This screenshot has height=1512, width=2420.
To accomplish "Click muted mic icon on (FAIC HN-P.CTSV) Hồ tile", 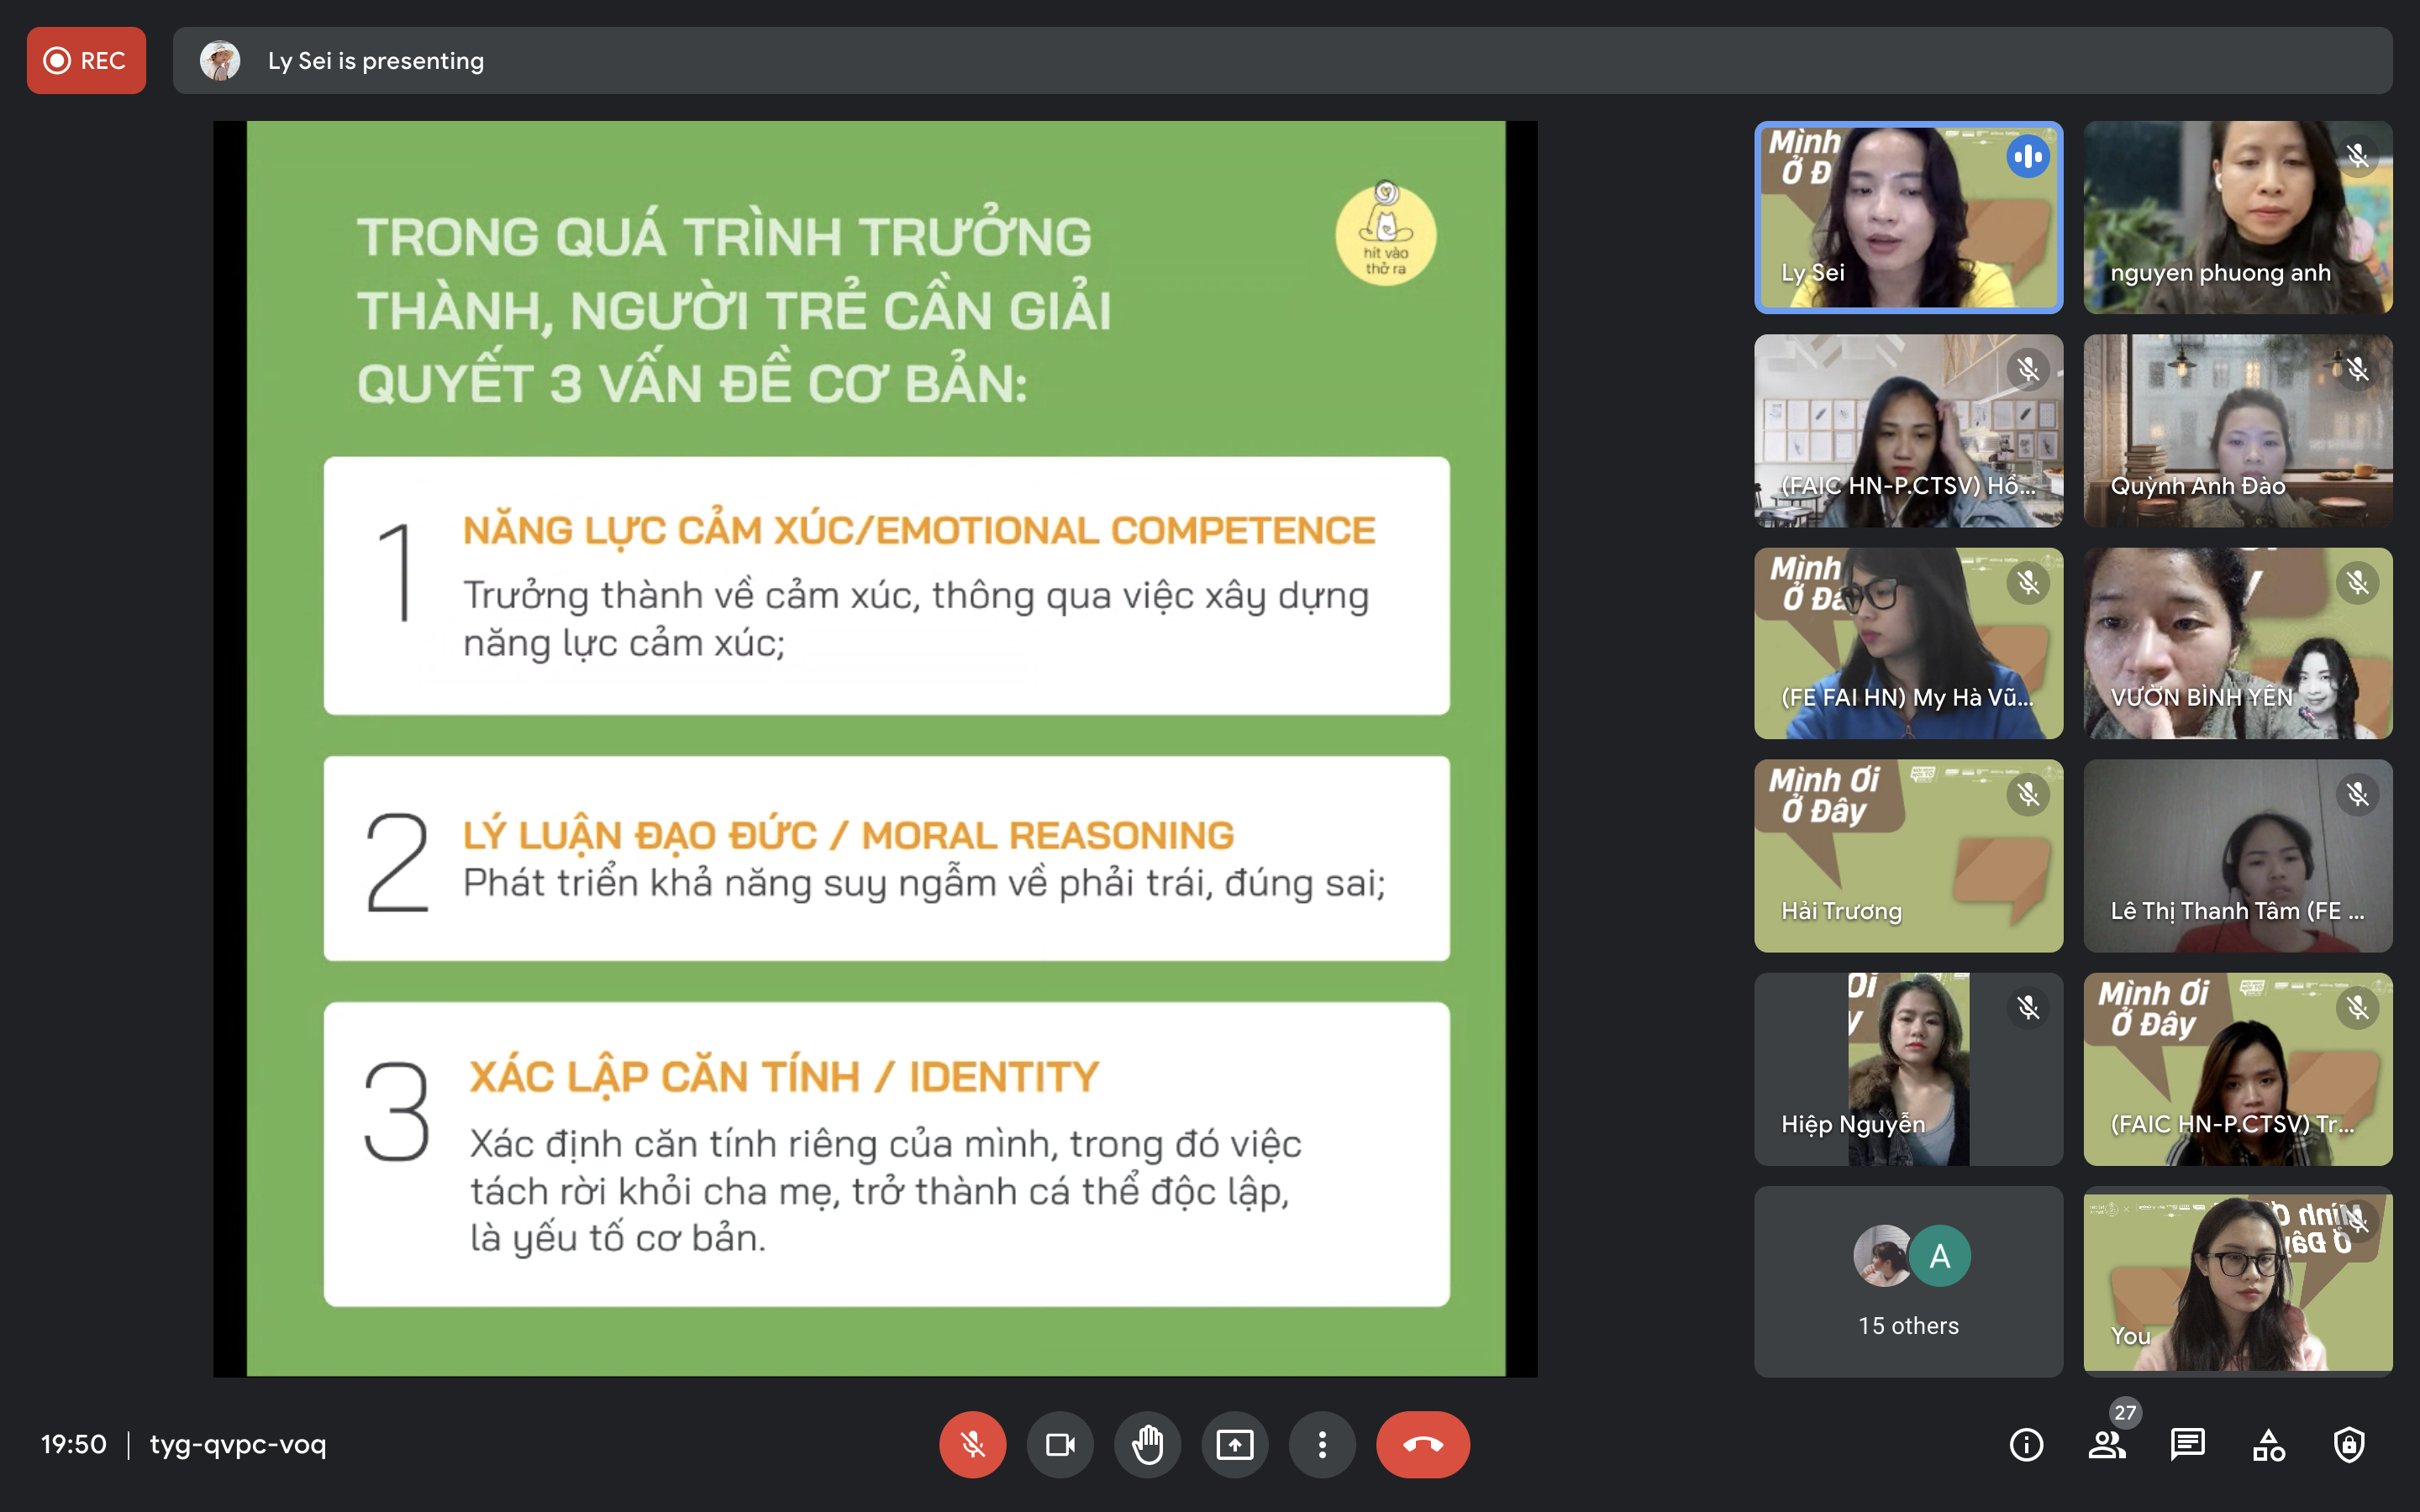I will tap(2028, 369).
